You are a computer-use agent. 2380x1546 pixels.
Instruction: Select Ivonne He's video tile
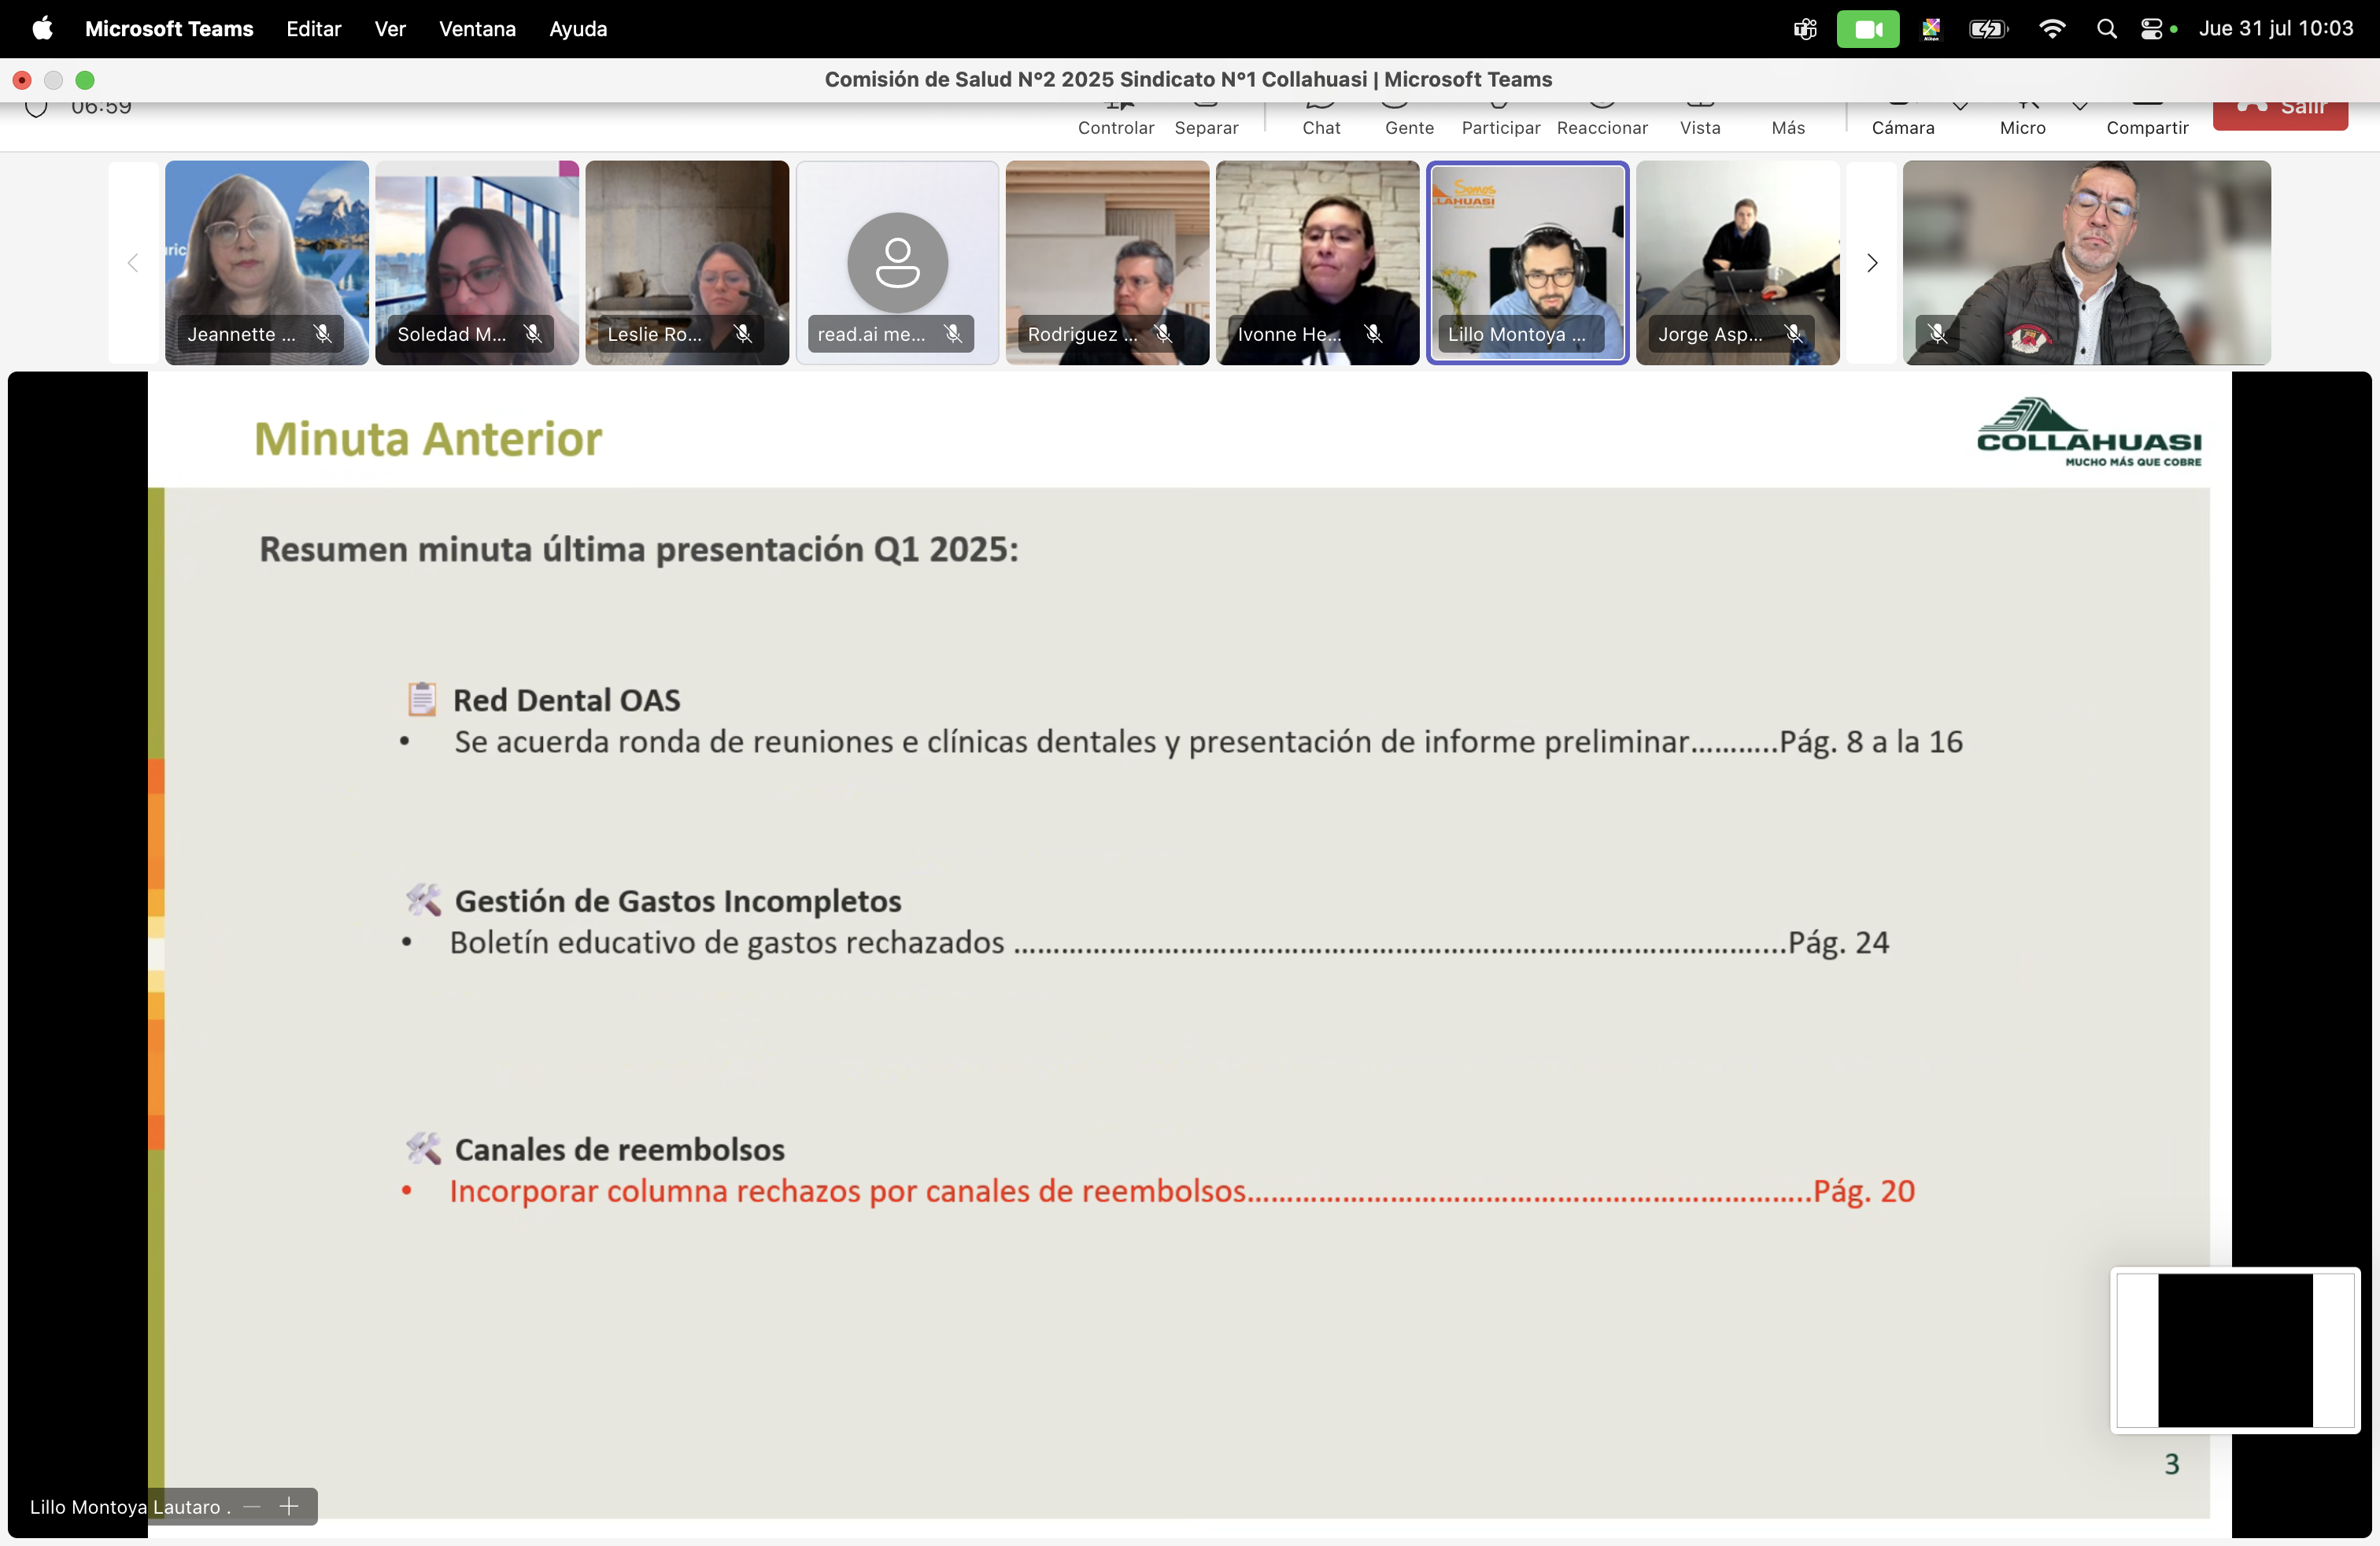pyautogui.click(x=1317, y=263)
